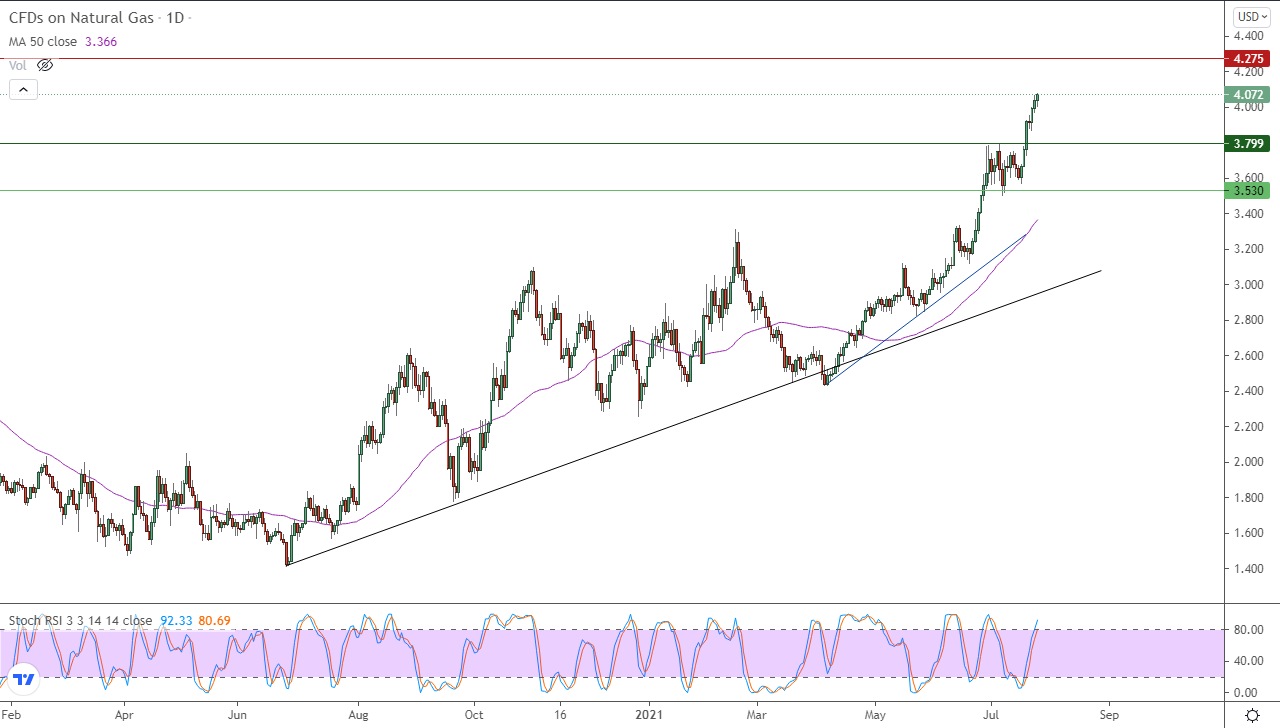The width and height of the screenshot is (1280, 728).
Task: Click the 0.00 Stoch RSI axis label
Action: click(x=1248, y=692)
